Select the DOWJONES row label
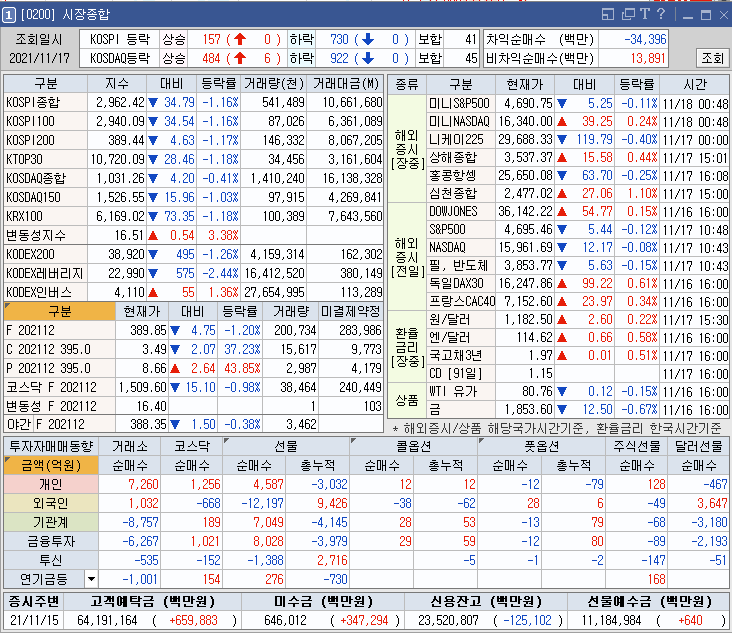Image resolution: width=732 pixels, height=633 pixels. 460,211
